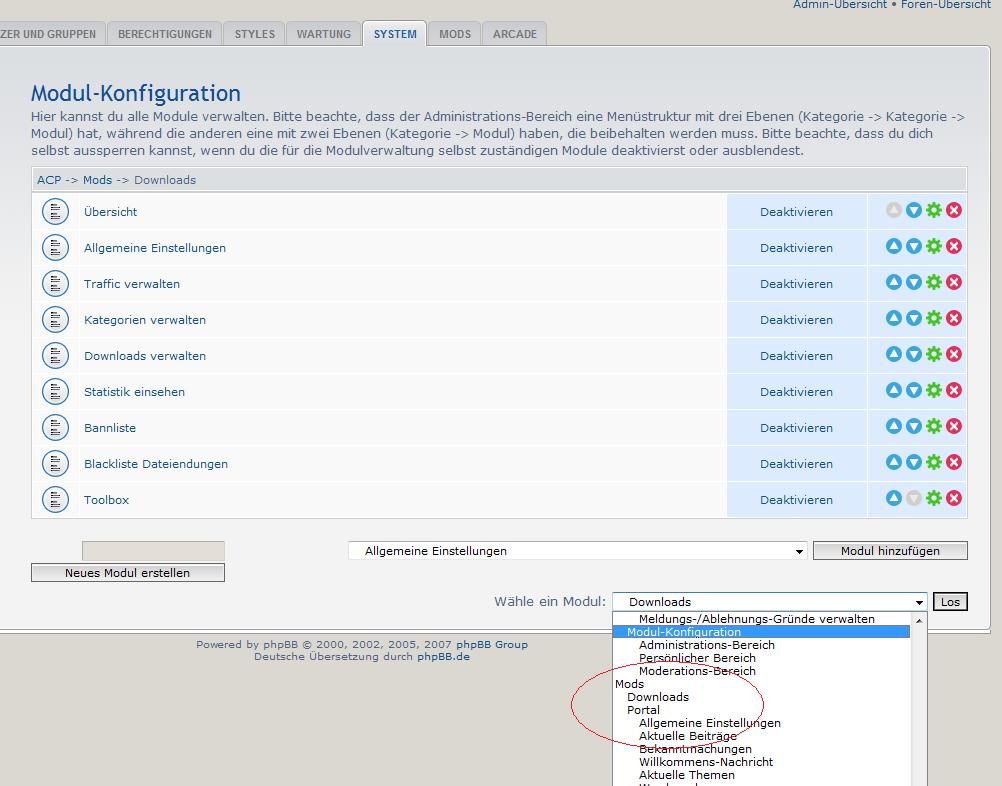Open the Allgemeine Einstellungen module dropdown
The width and height of the screenshot is (1002, 786).
click(577, 551)
